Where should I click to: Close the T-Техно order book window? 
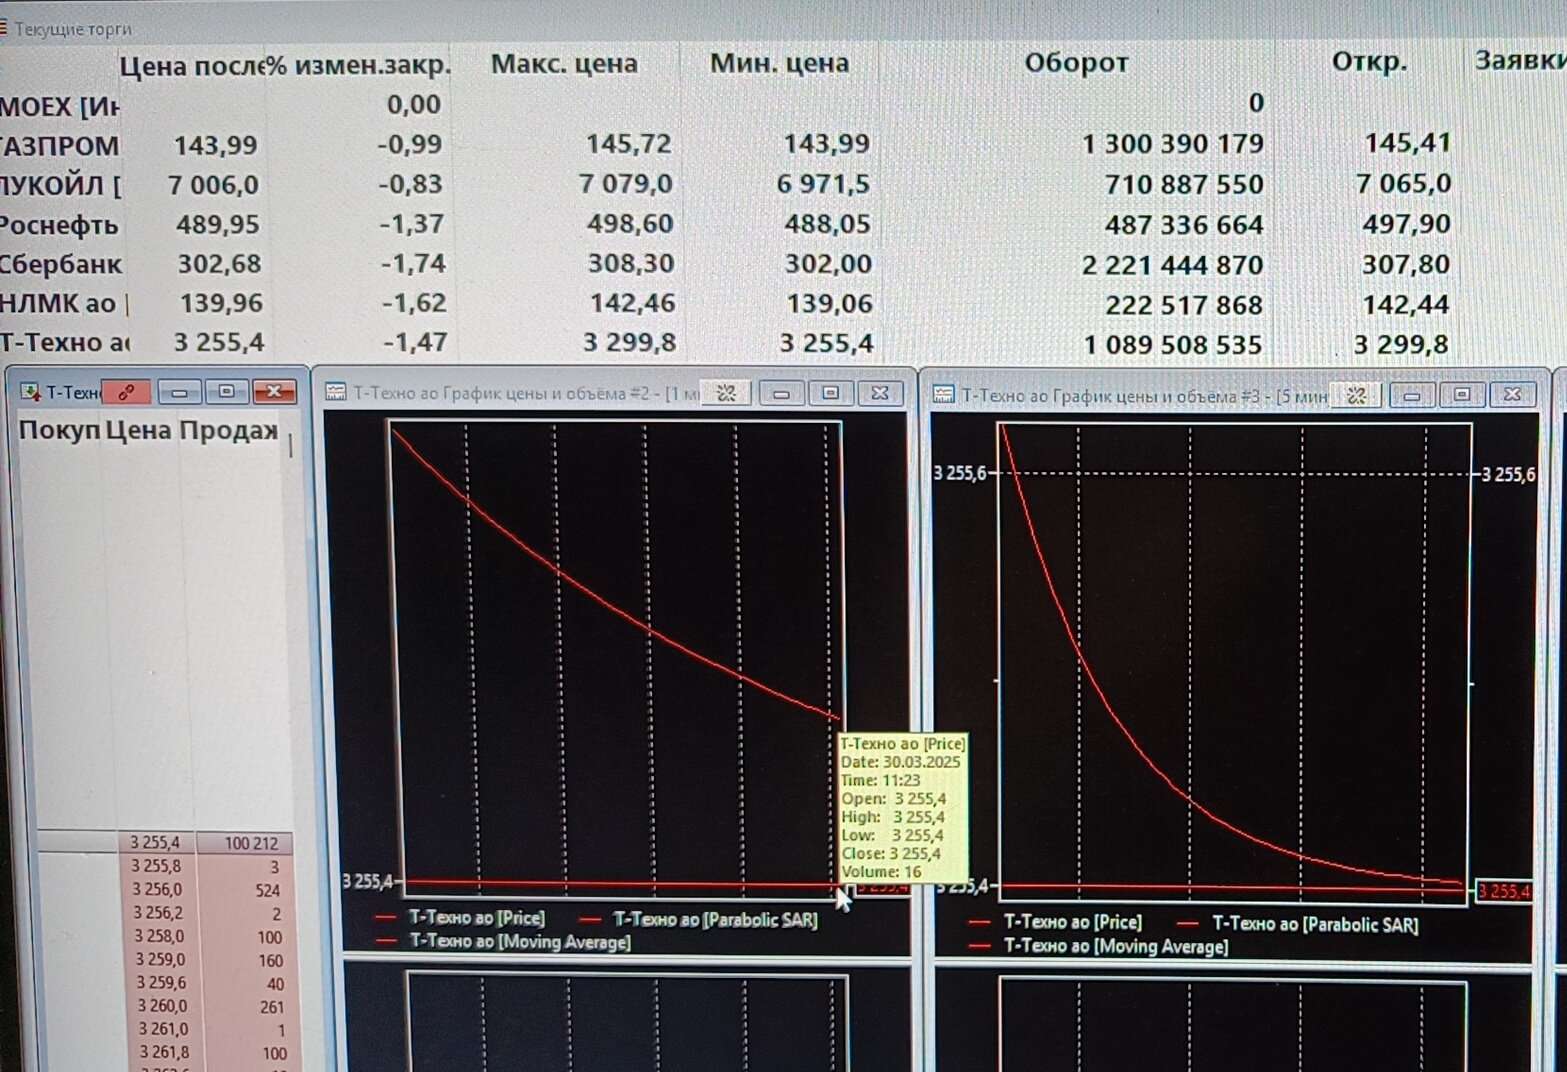274,392
